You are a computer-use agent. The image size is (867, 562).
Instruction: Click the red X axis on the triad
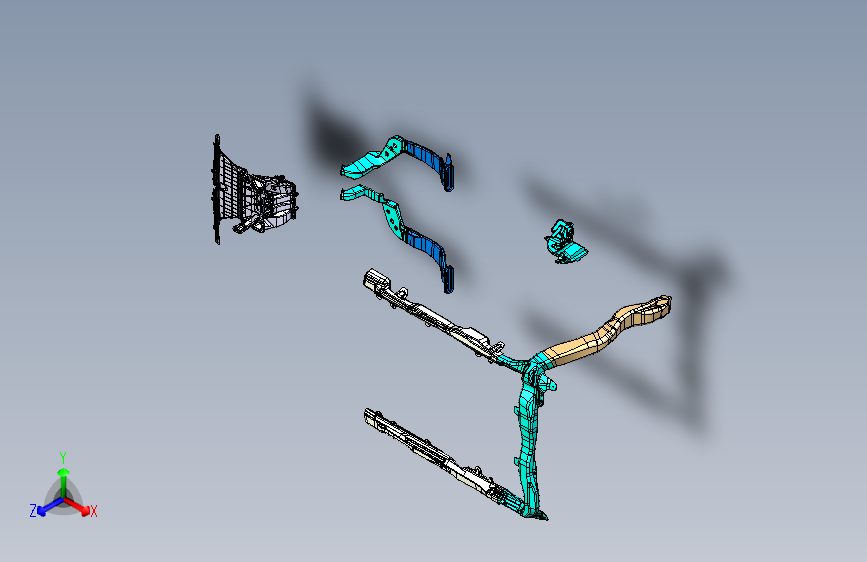point(77,506)
